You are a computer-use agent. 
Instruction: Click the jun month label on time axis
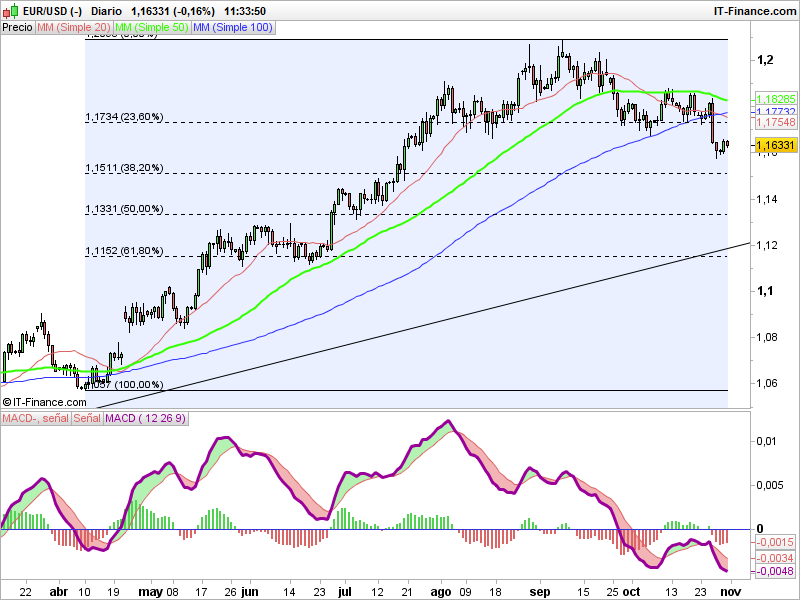click(x=249, y=592)
